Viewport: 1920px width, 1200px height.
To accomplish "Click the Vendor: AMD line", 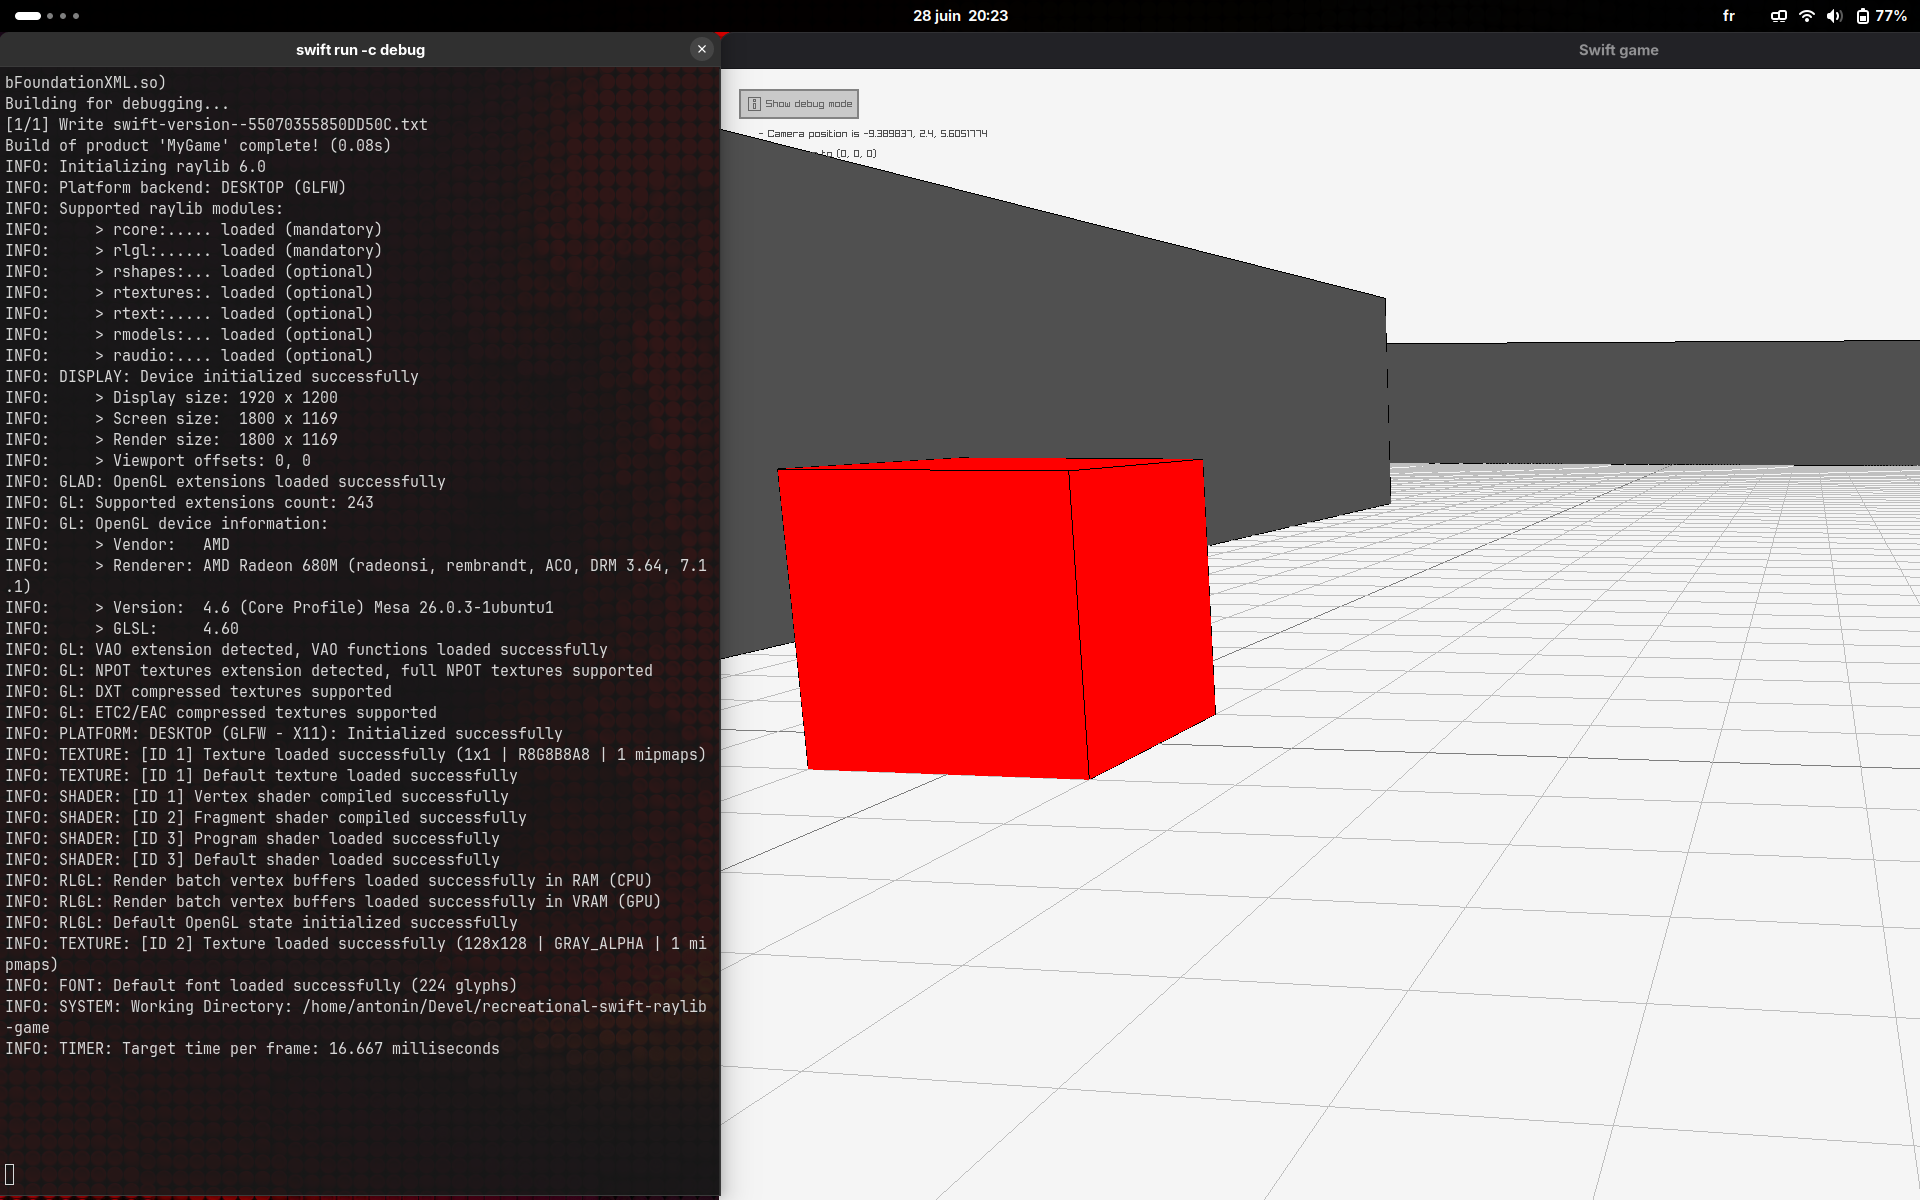I will coord(118,545).
